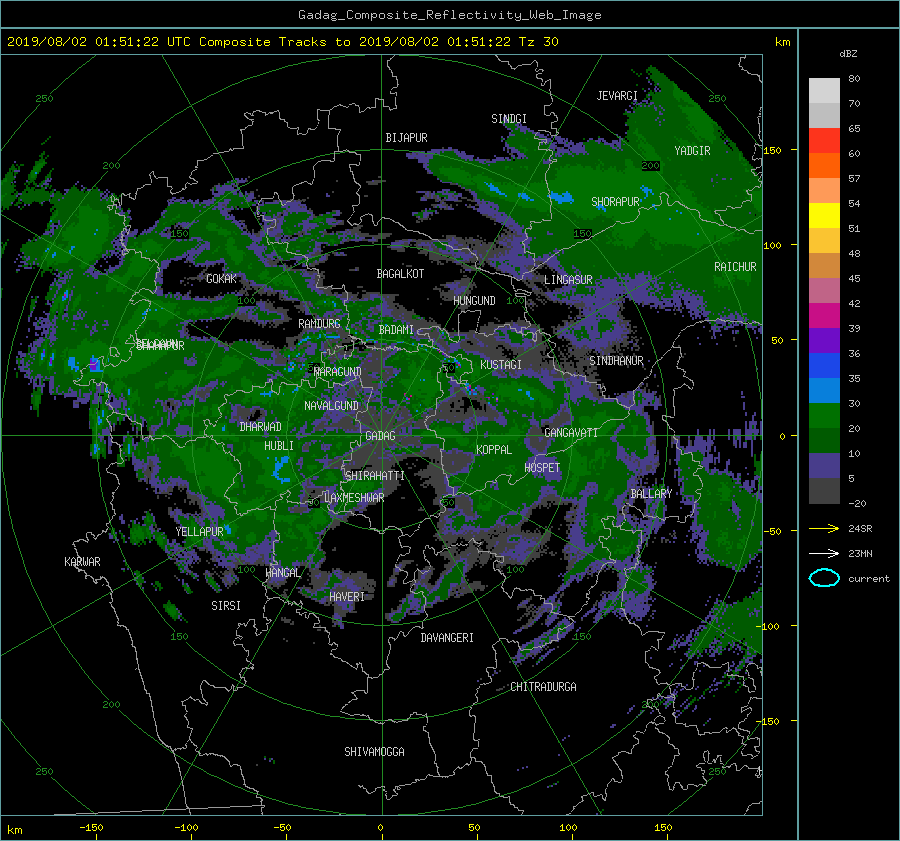Click the SHIRAHATTI city label
Viewport: 900px width, 841px height.
(x=375, y=476)
